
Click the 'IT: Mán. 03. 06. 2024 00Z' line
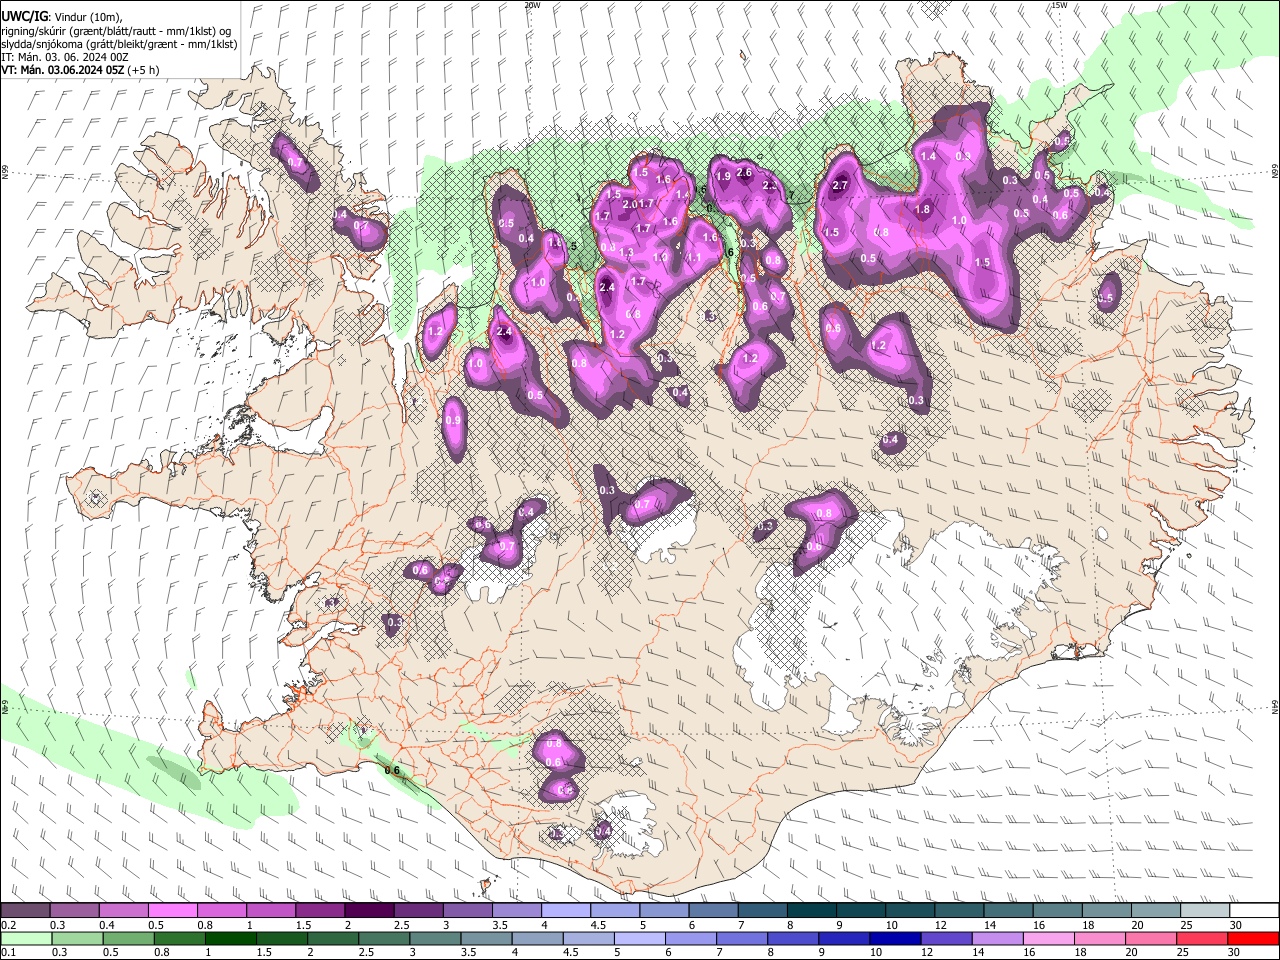(x=65, y=57)
